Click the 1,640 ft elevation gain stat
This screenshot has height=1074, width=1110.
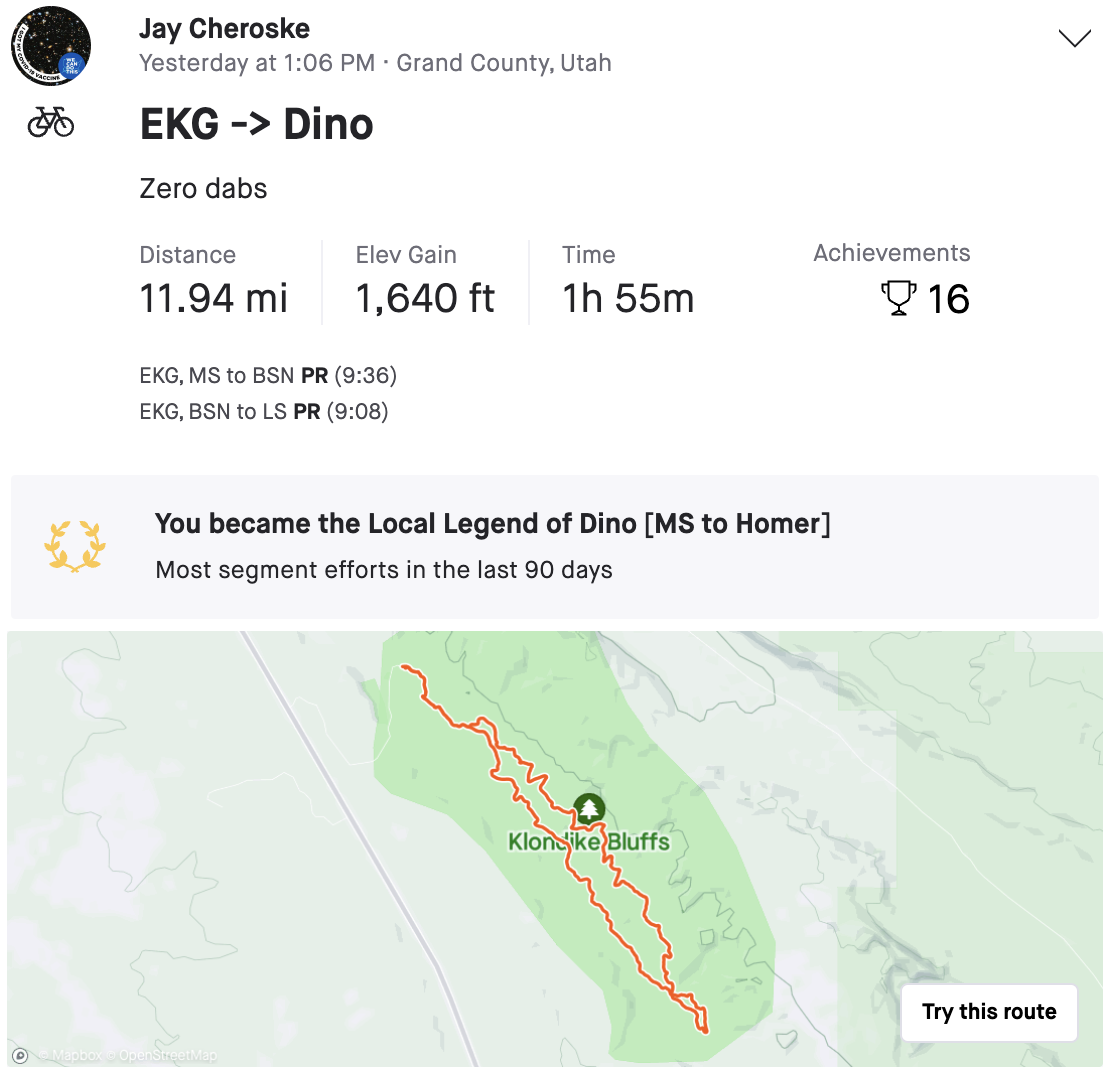click(x=425, y=298)
